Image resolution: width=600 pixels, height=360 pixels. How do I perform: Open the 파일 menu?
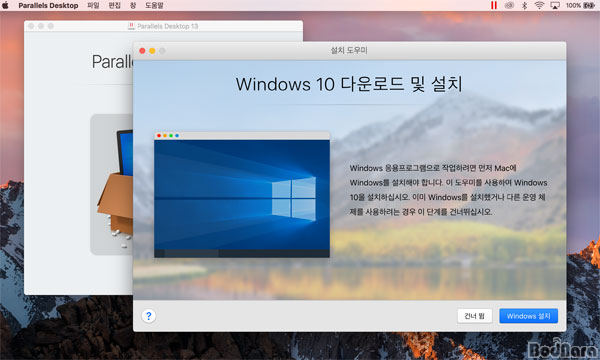click(x=93, y=5)
